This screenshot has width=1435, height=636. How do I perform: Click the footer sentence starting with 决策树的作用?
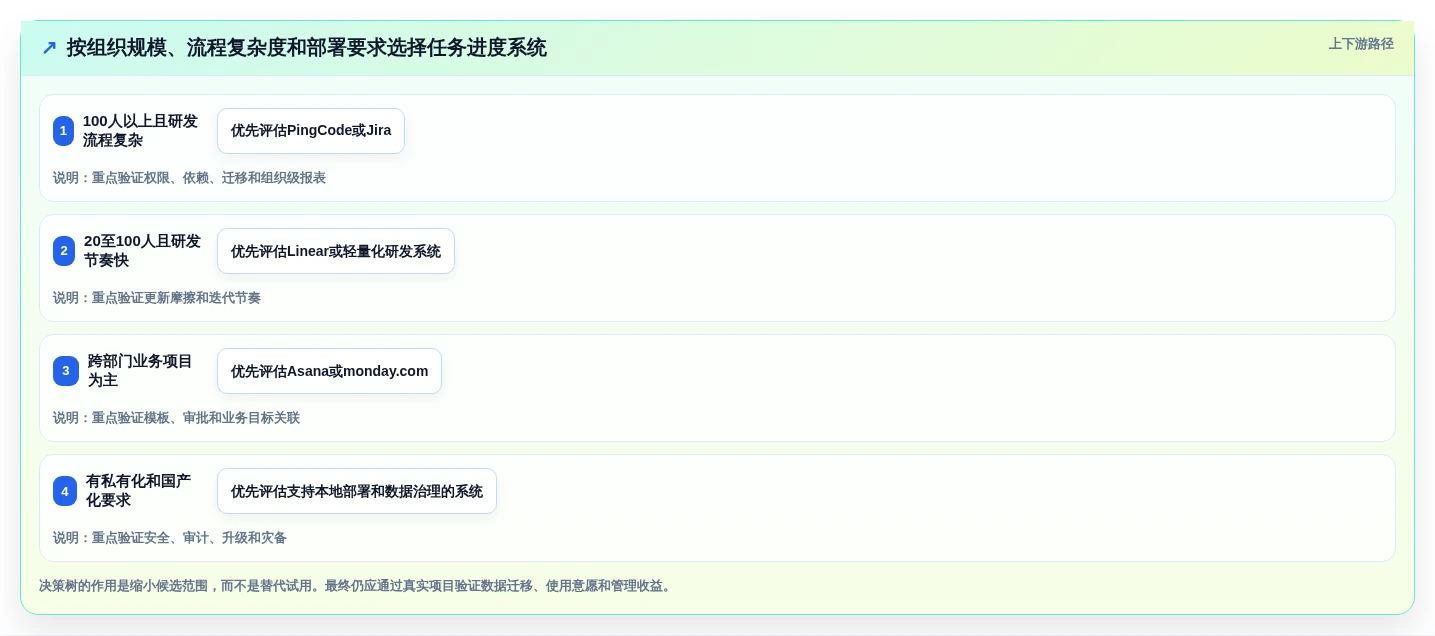[357, 586]
